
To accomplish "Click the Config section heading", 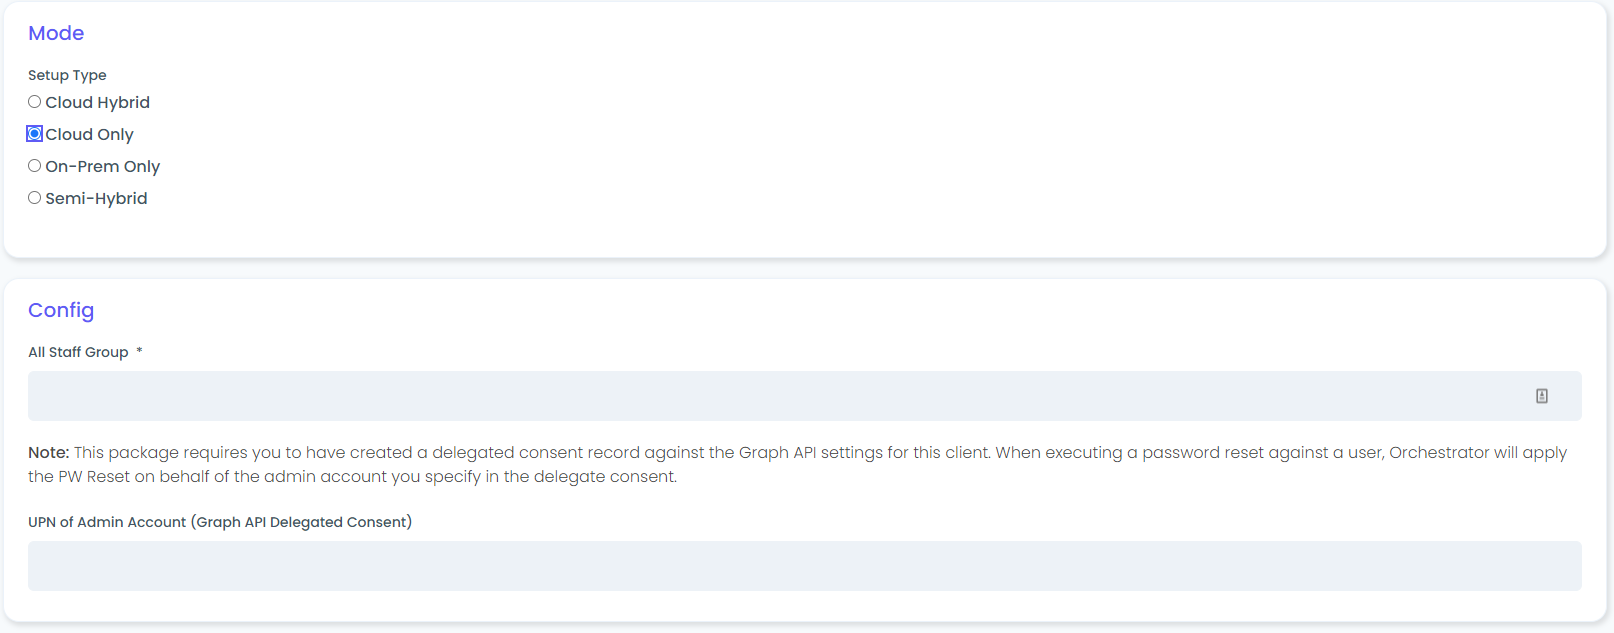I will (x=61, y=310).
